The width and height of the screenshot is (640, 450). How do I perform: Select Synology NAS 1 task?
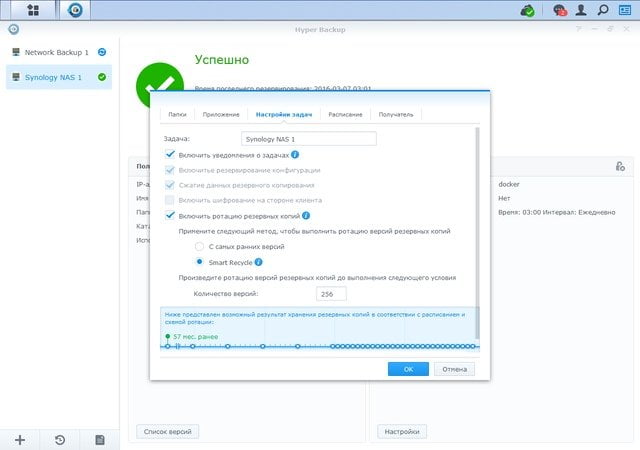(x=58, y=77)
